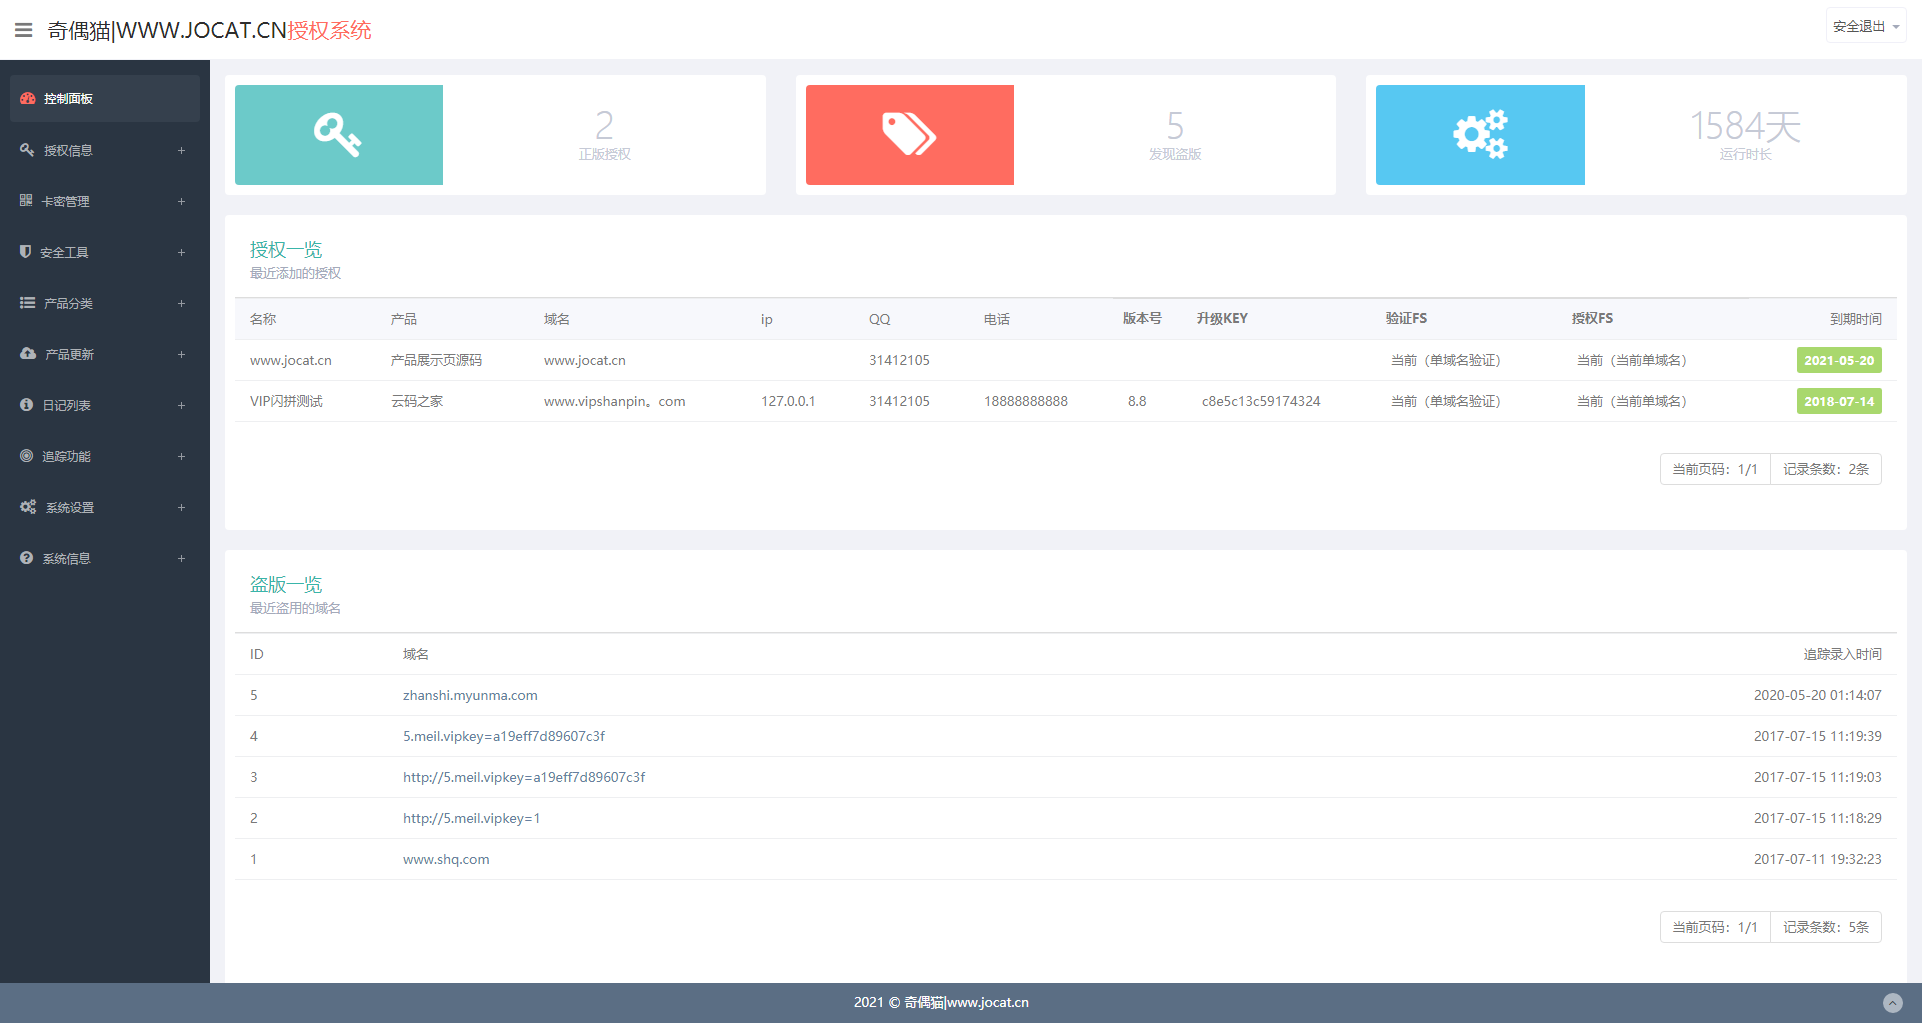Click the target icon beside 追踪功能
This screenshot has height=1023, width=1922.
[x=27, y=455]
